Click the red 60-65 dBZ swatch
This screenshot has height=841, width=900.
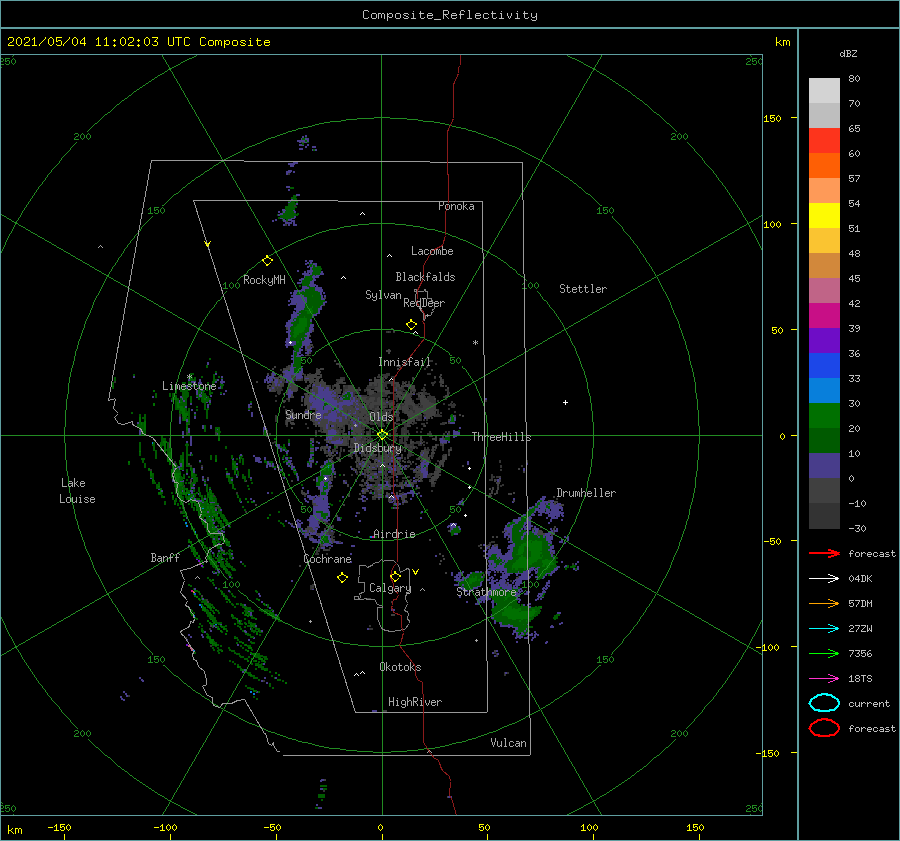point(824,141)
